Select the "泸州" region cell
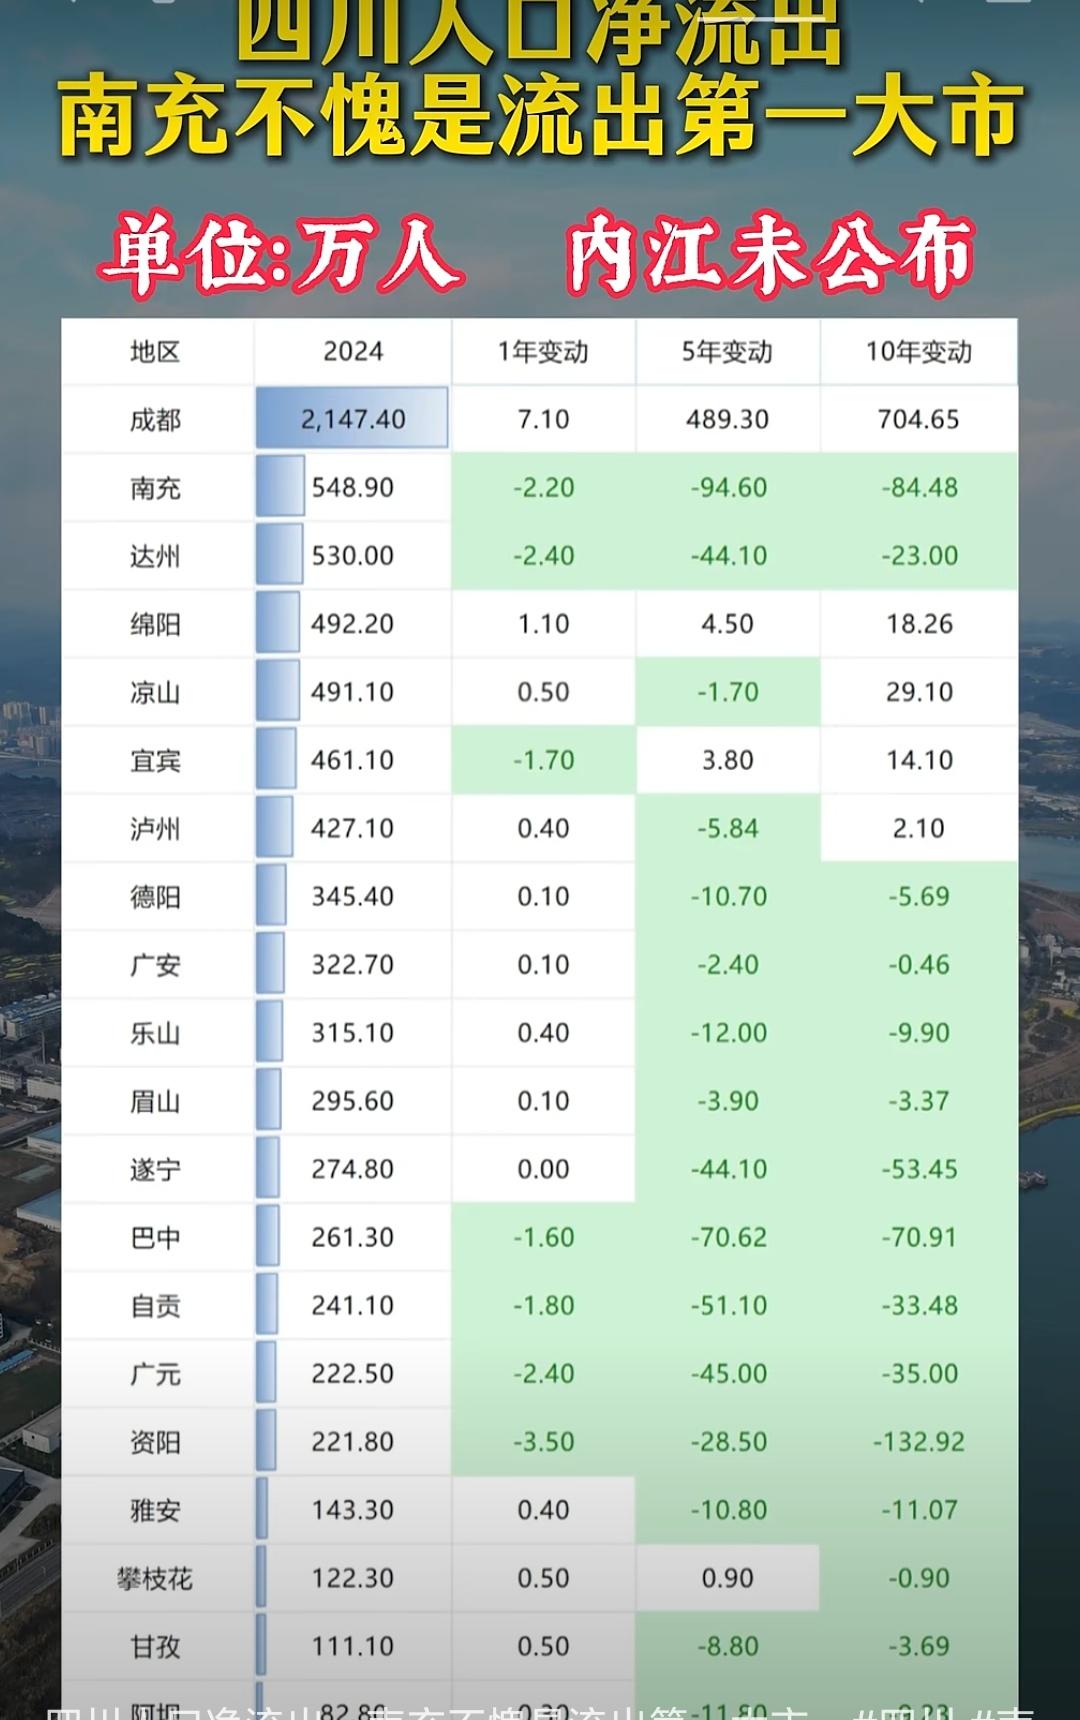The width and height of the screenshot is (1080, 1720). tap(155, 828)
